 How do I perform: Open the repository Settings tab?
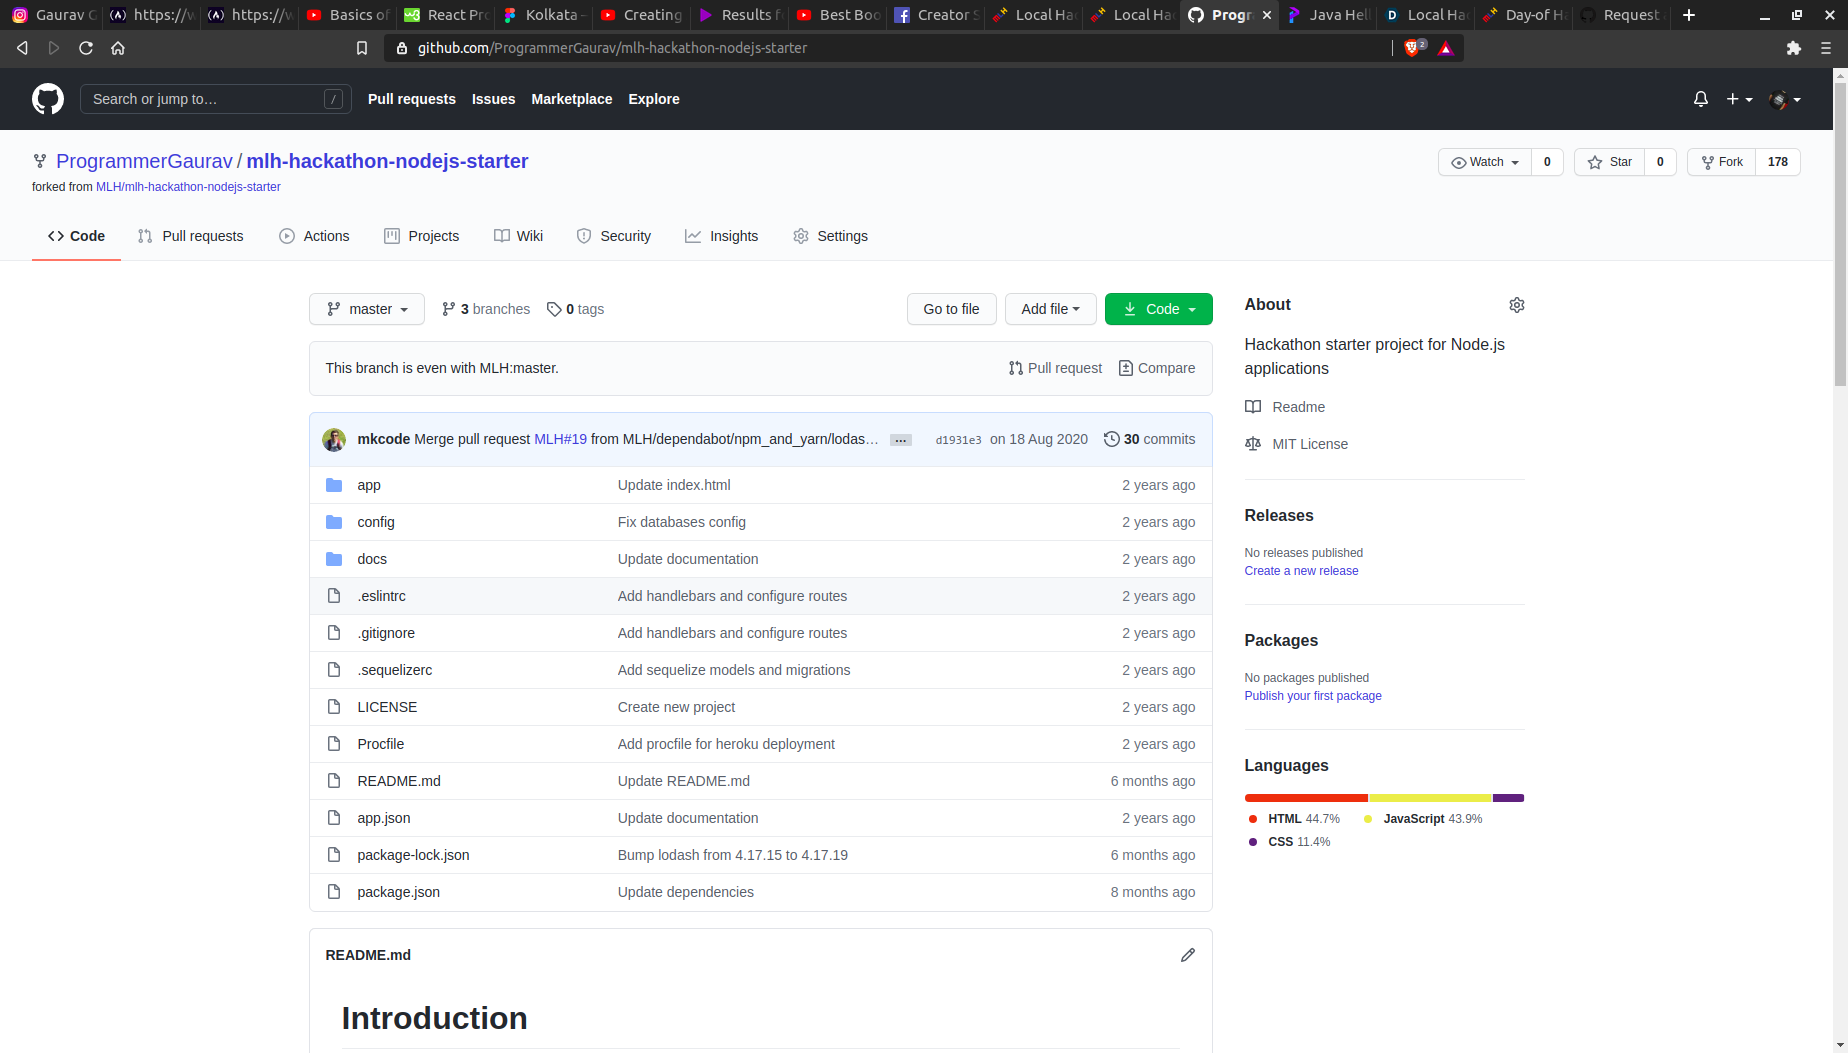[830, 236]
